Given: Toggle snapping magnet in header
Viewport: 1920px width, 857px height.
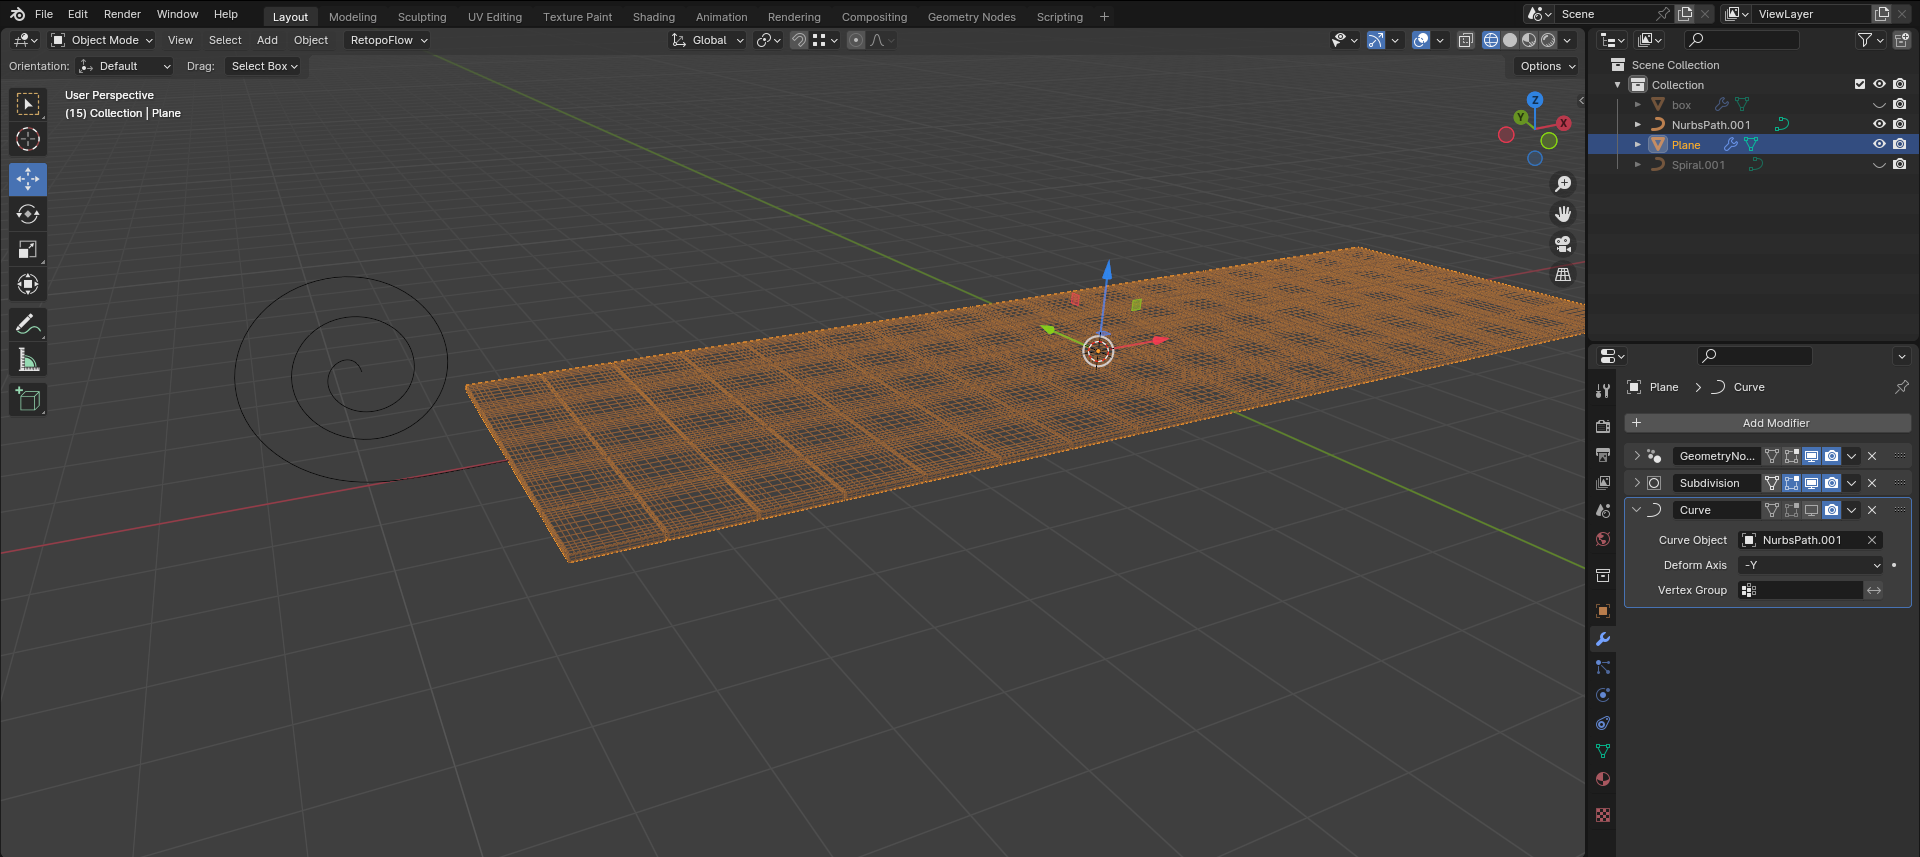Looking at the screenshot, I should [799, 40].
